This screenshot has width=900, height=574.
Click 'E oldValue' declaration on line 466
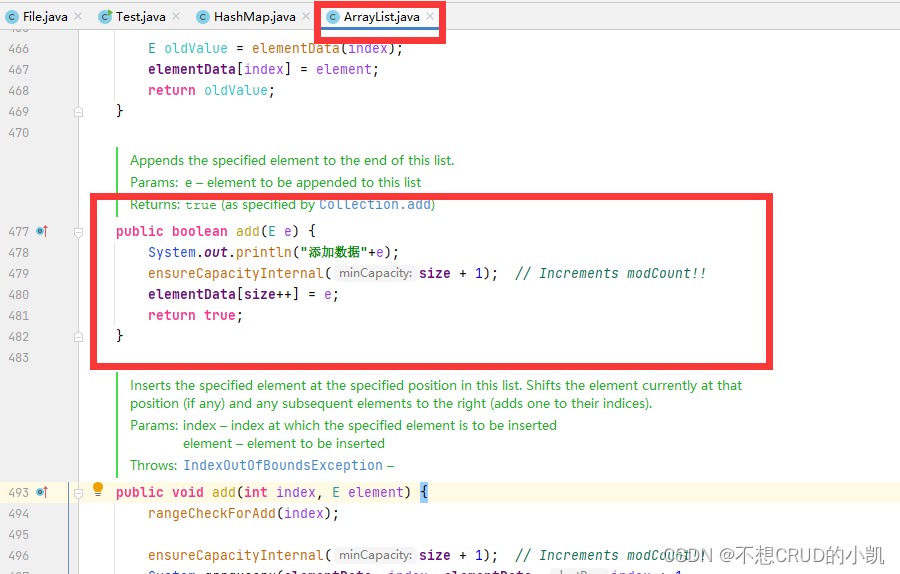[x=188, y=49]
